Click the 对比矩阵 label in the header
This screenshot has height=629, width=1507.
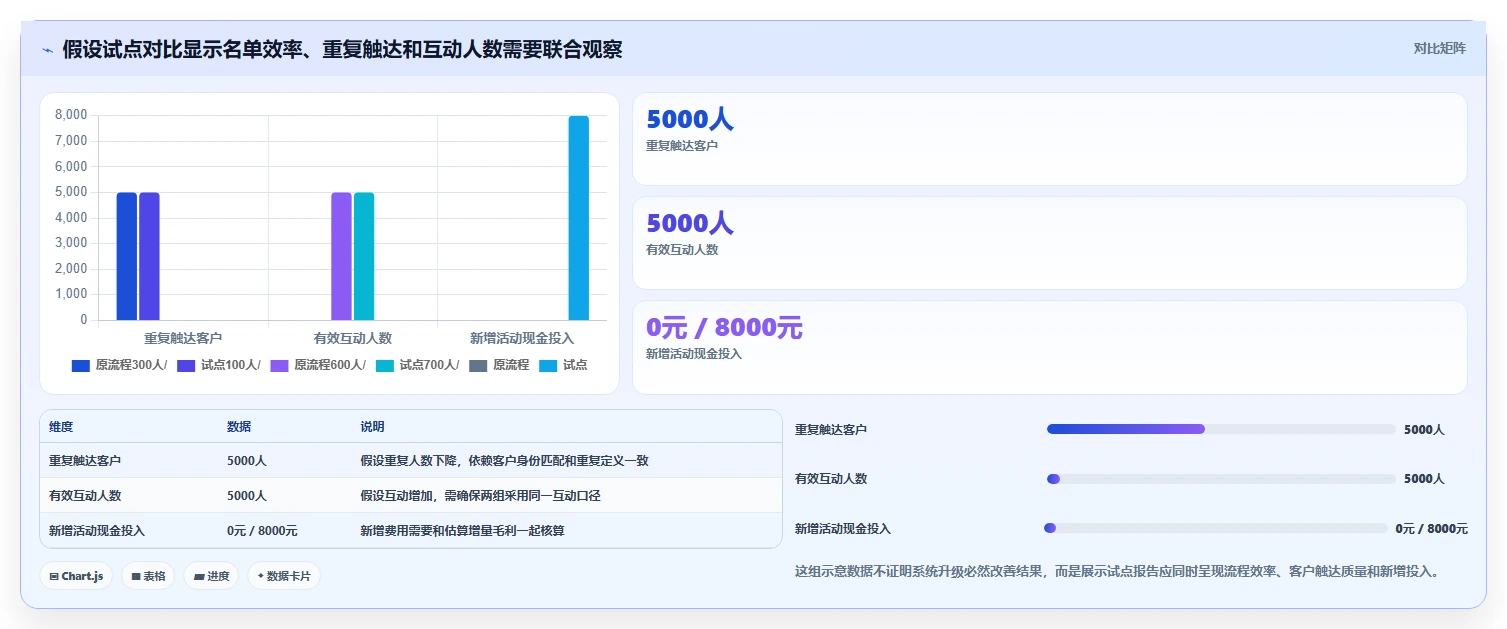1440,48
